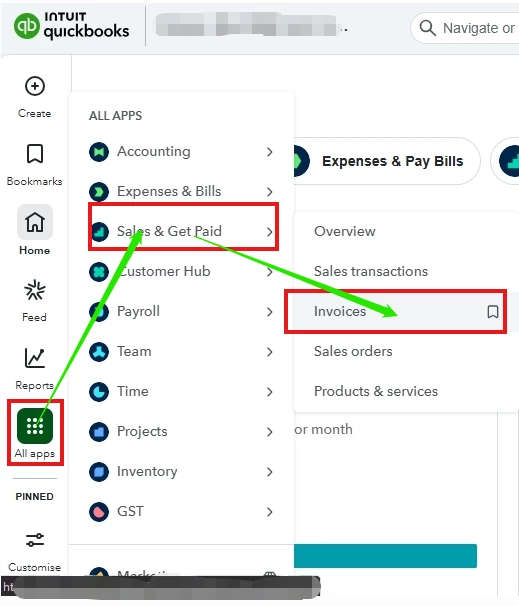Viewport: 519px width, 606px height.
Task: Click the teal bar button
Action: point(385,556)
